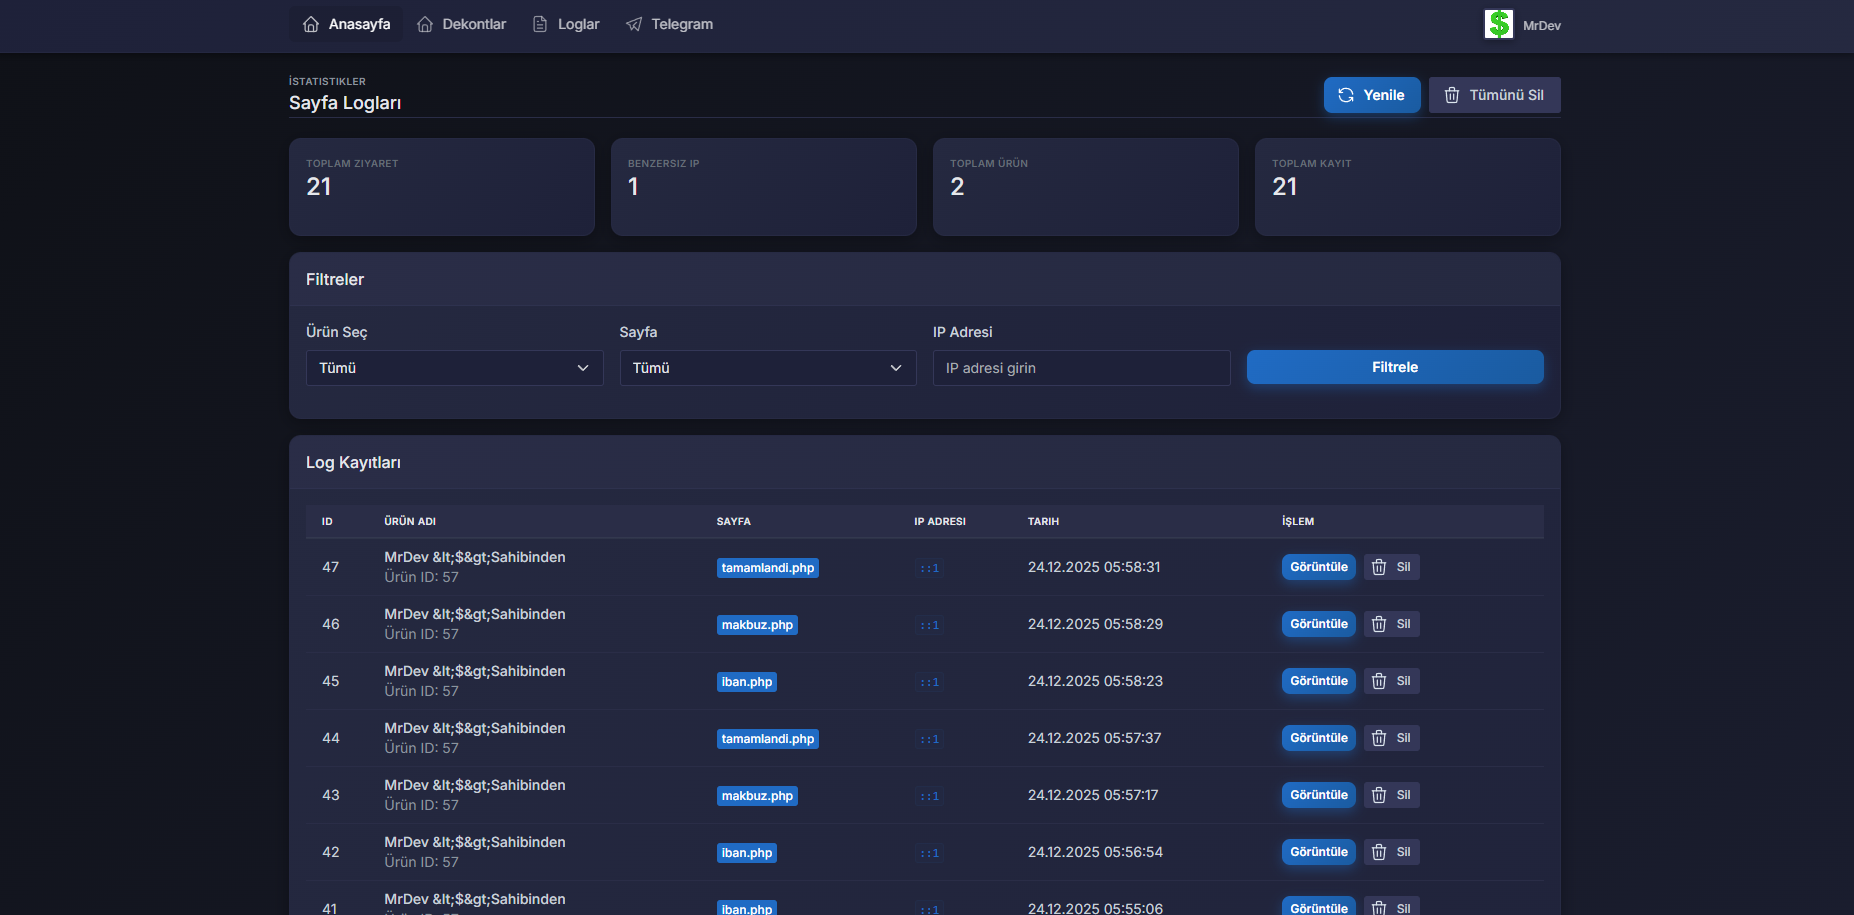Click timestamp 24.12.2025 05:56:54
Image resolution: width=1854 pixels, height=915 pixels.
1095,852
